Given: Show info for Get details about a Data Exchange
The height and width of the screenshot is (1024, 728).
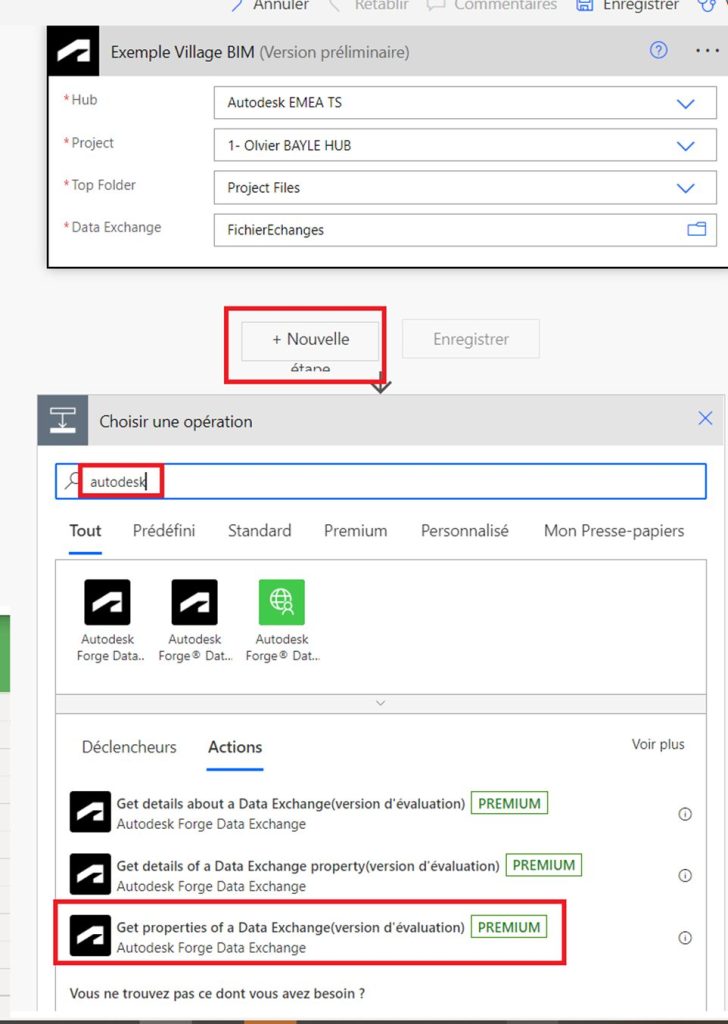Looking at the screenshot, I should 685,814.
